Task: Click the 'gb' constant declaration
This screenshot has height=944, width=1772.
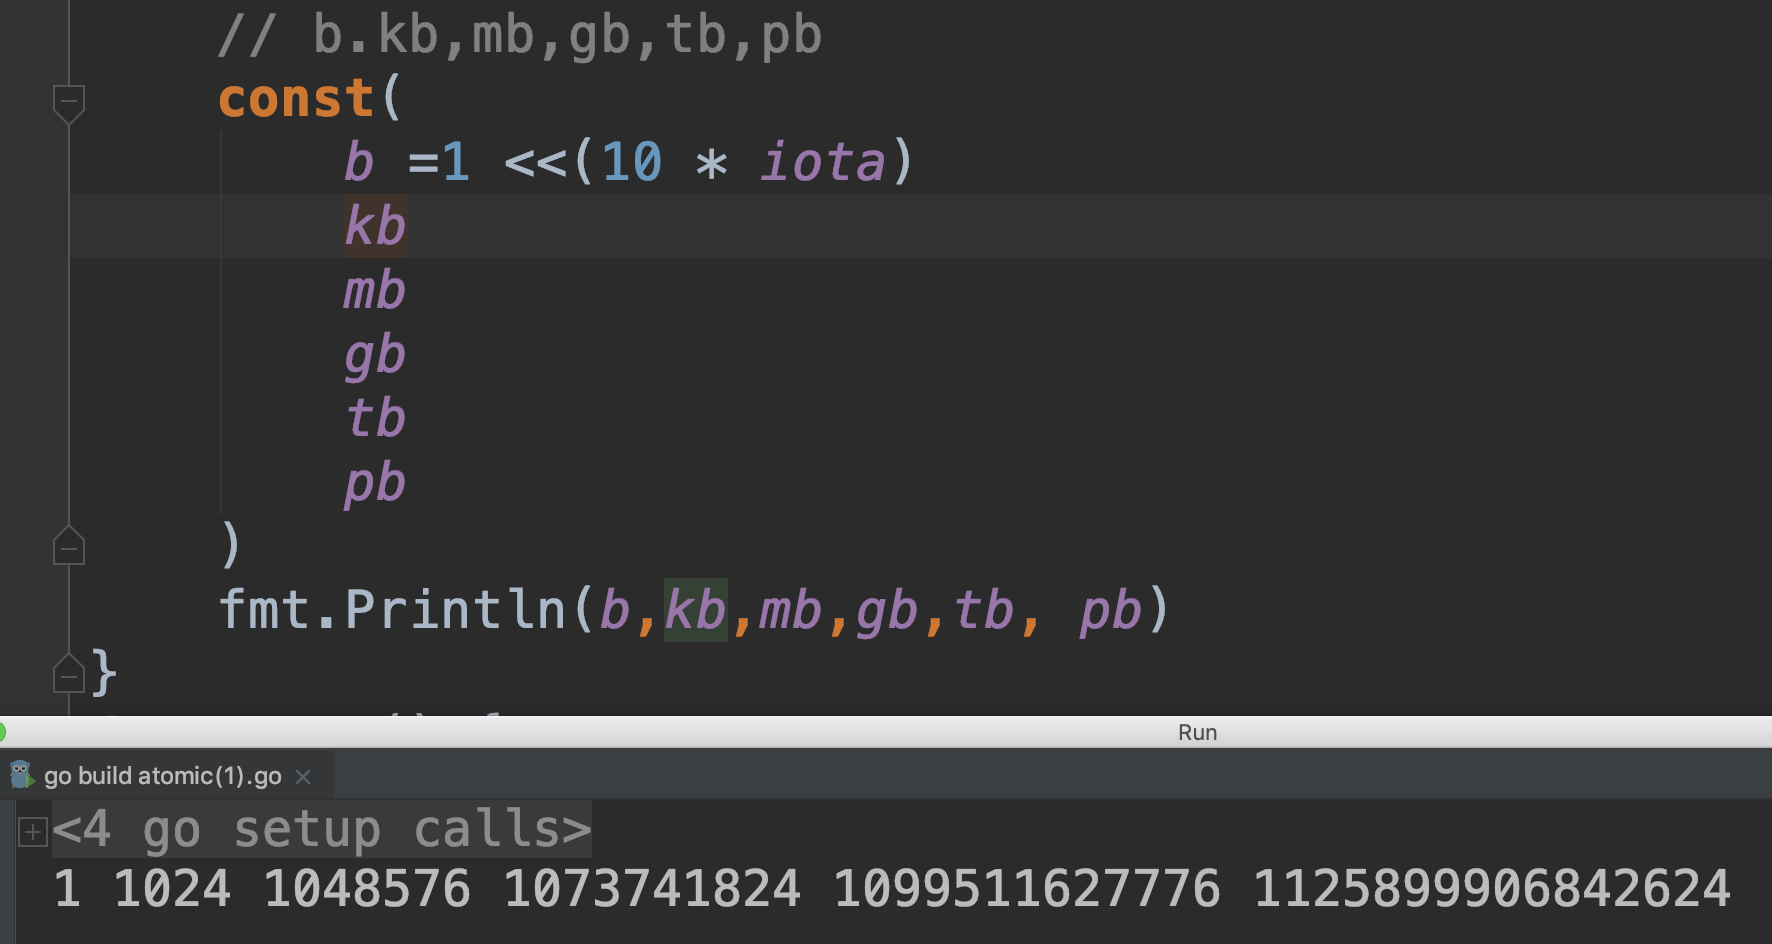Action: [375, 356]
